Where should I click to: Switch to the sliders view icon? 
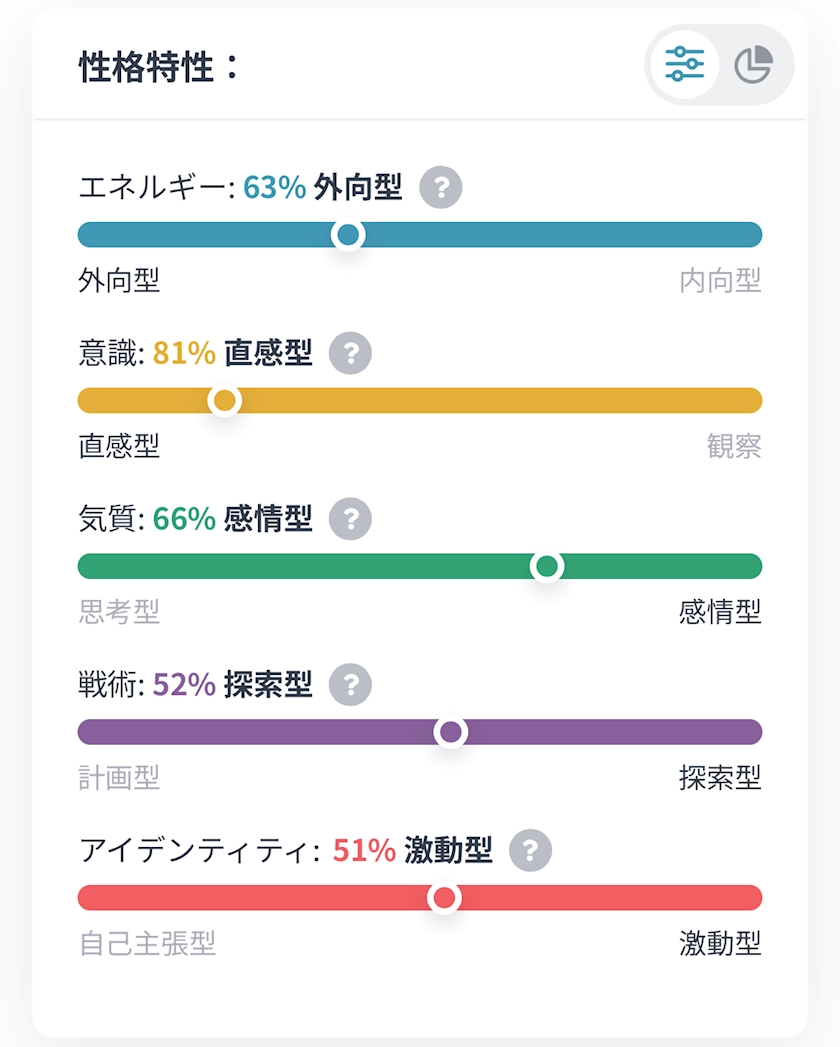click(685, 64)
